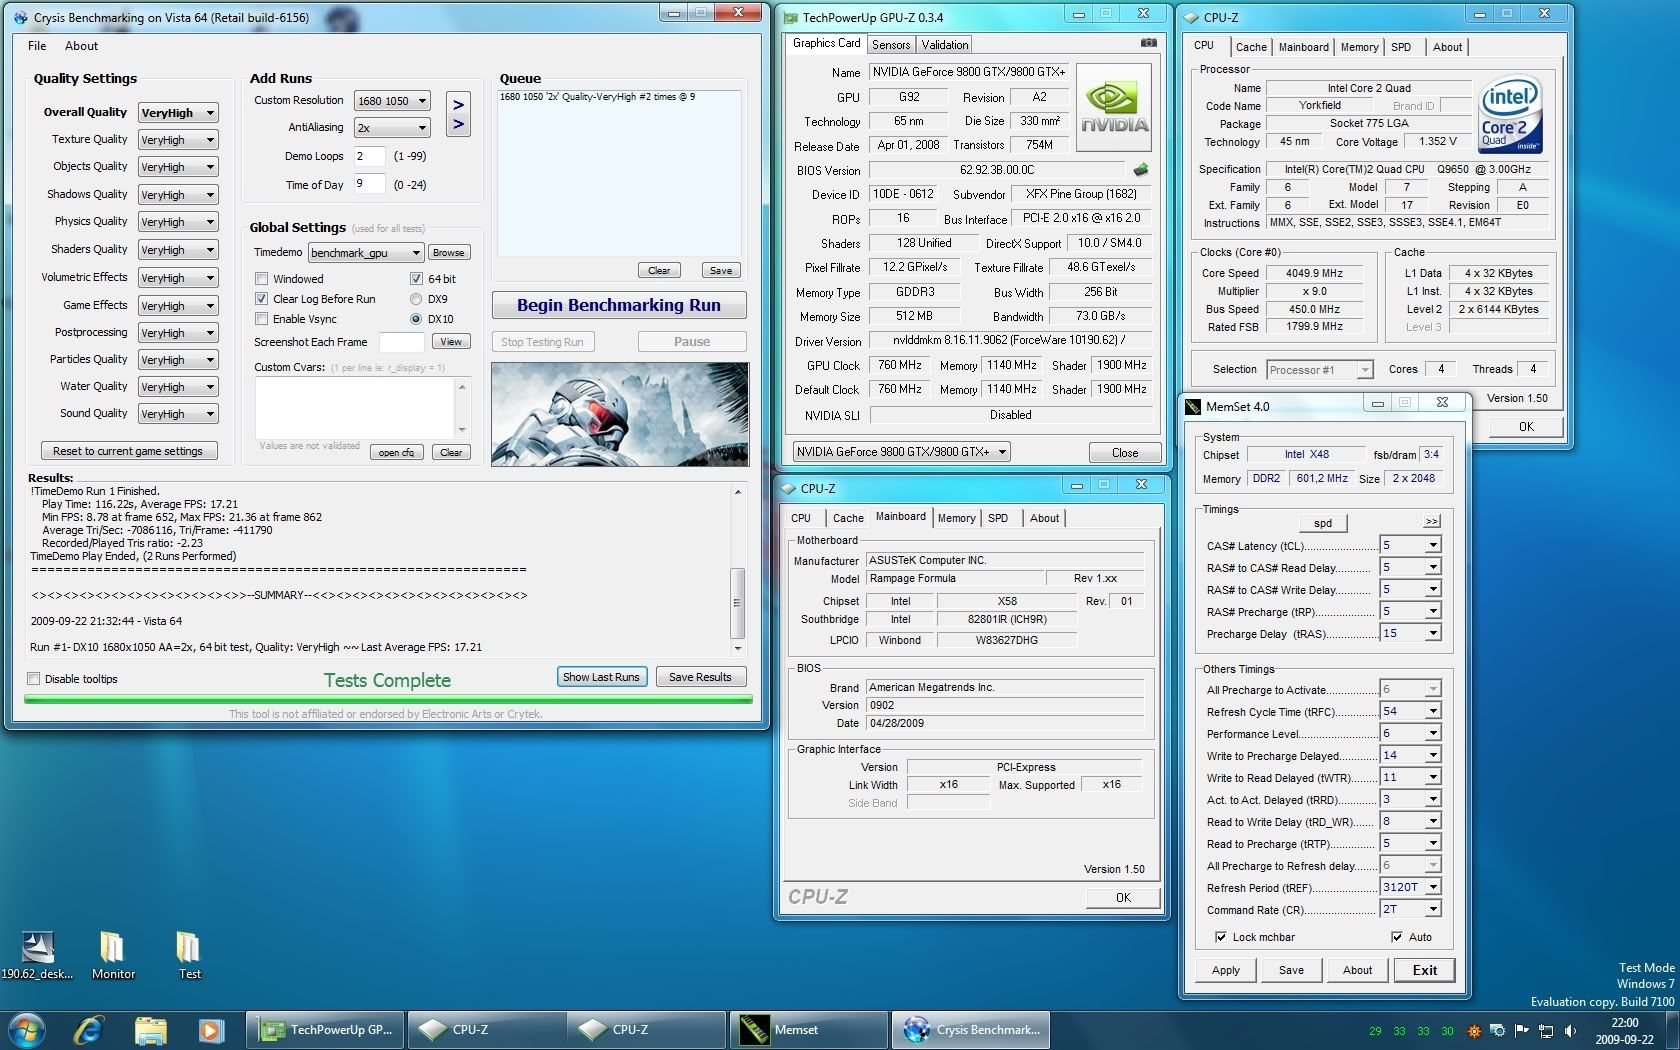Click Save Results button
Image resolution: width=1680 pixels, height=1050 pixels.
point(700,677)
